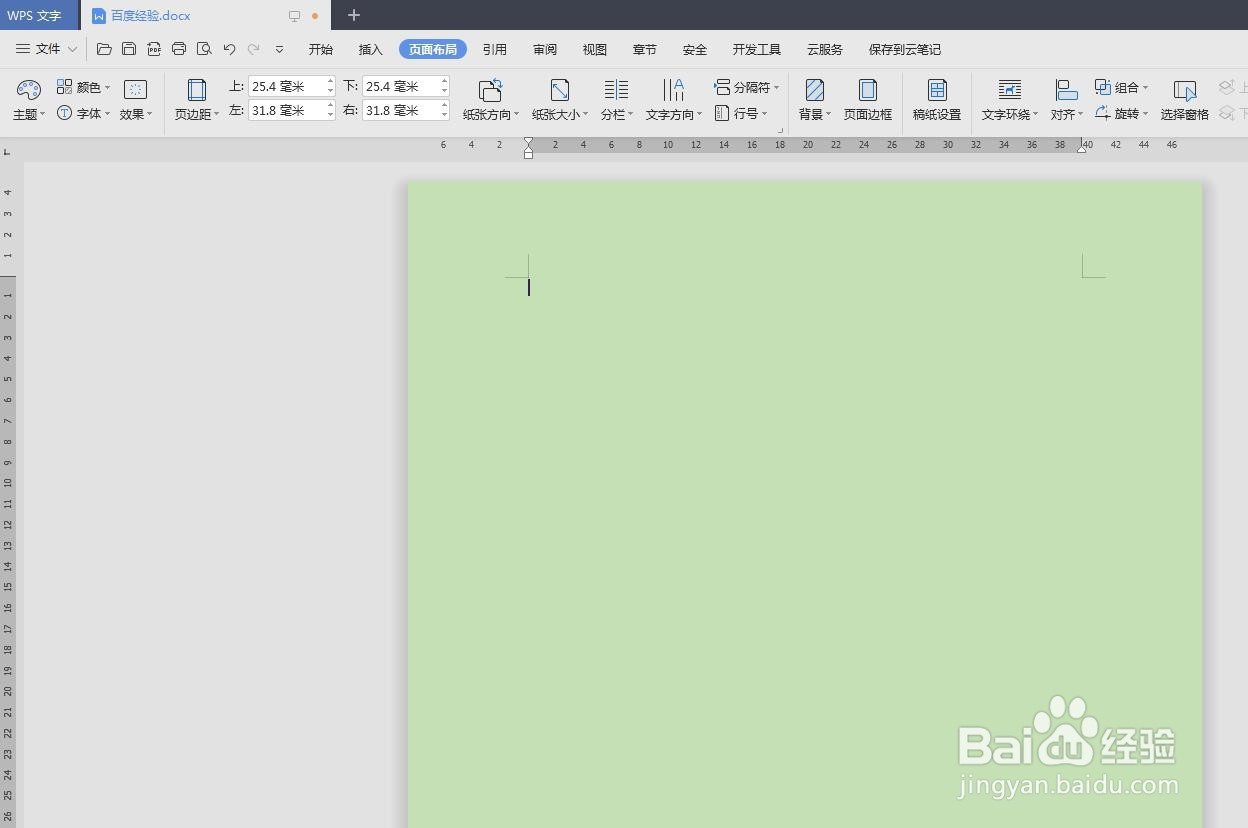Click the Open folder icon in quick toolbar
The height and width of the screenshot is (828, 1248).
pyautogui.click(x=104, y=49)
